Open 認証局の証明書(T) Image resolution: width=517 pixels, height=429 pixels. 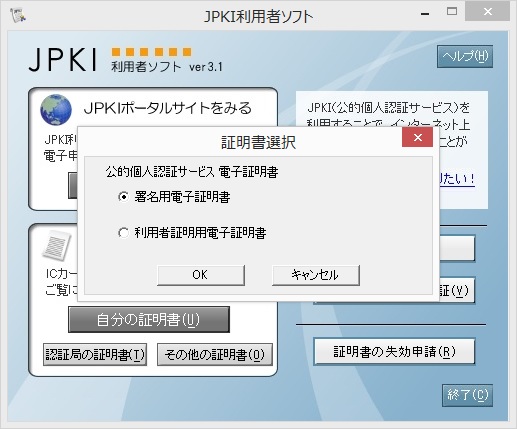[x=95, y=354]
